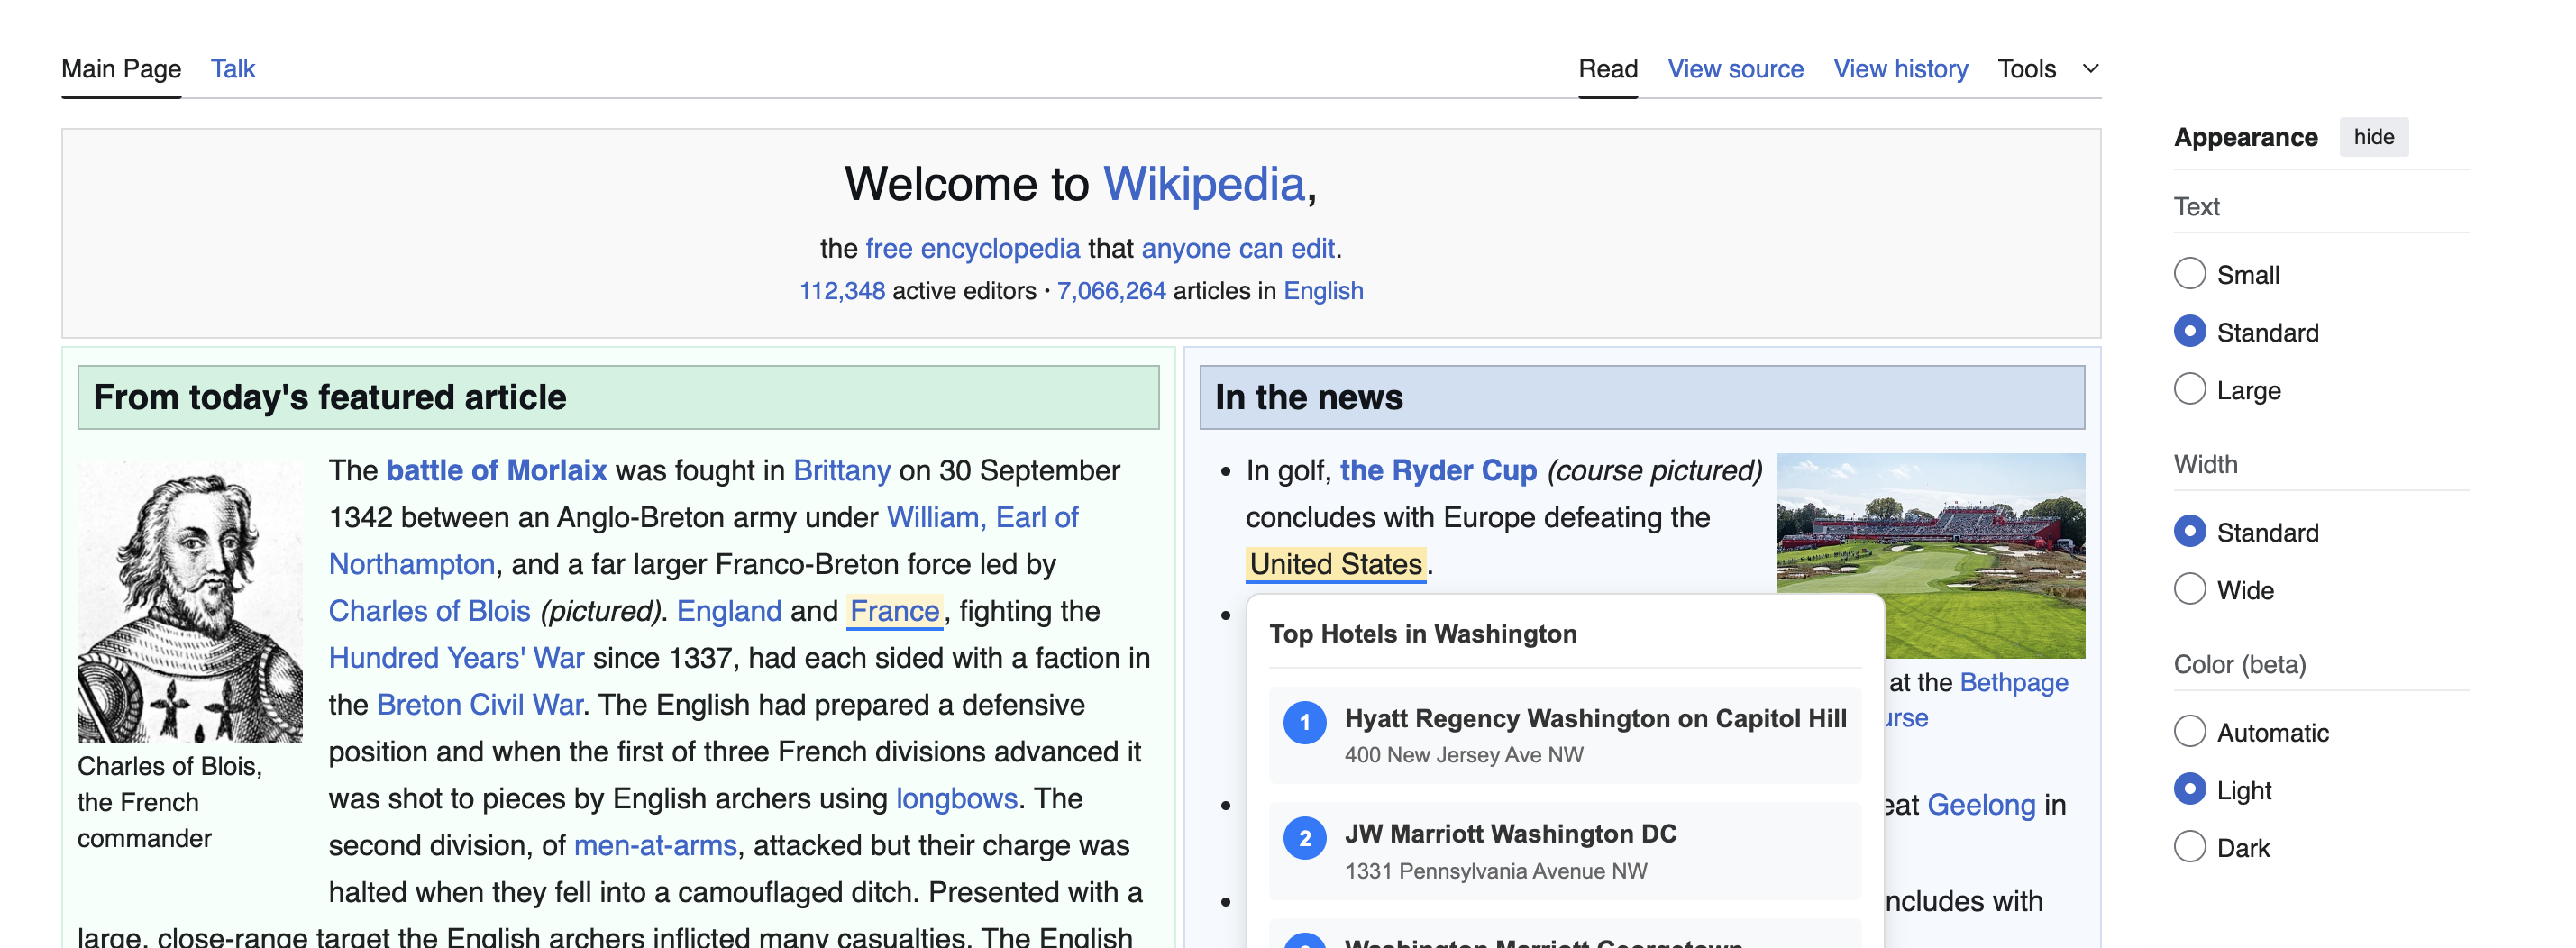Follow the Ryder Cup link
This screenshot has height=948, width=2576.
1437,470
